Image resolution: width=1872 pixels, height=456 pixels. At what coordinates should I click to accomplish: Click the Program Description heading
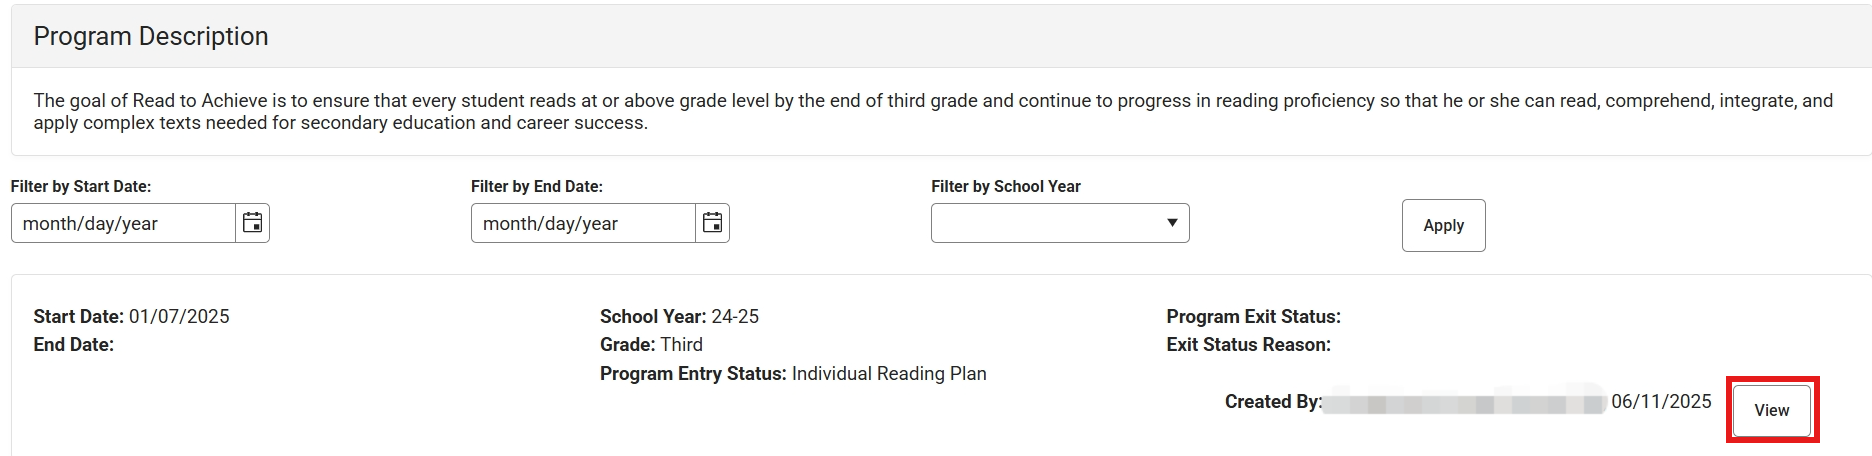click(x=151, y=37)
